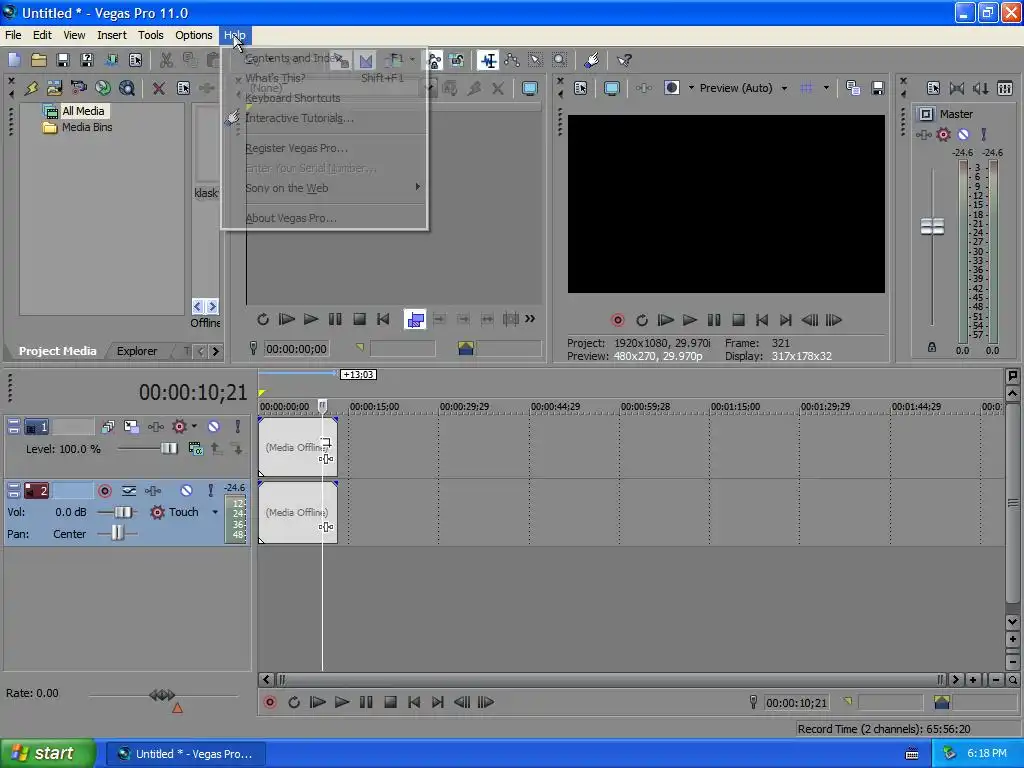Image resolution: width=1024 pixels, height=768 pixels.
Task: Expand the Sony on the Web submenu
Action: (324, 188)
